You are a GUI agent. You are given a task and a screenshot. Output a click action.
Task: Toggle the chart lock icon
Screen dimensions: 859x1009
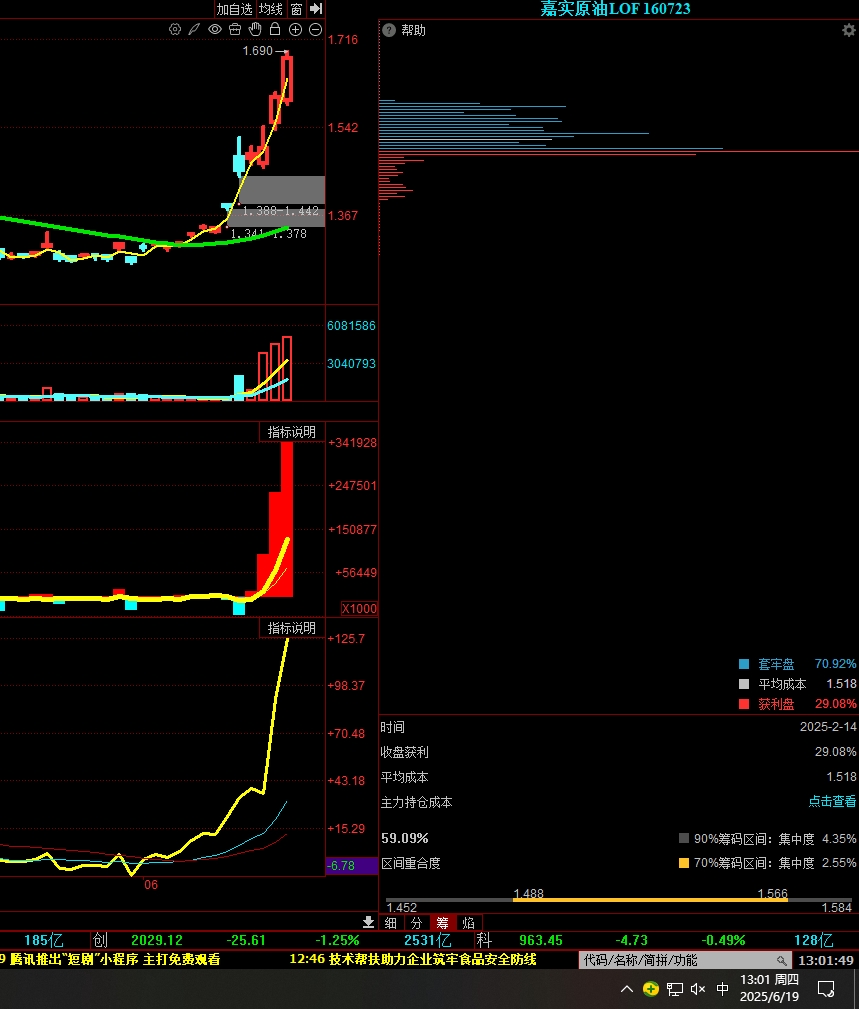pyautogui.click(x=275, y=29)
